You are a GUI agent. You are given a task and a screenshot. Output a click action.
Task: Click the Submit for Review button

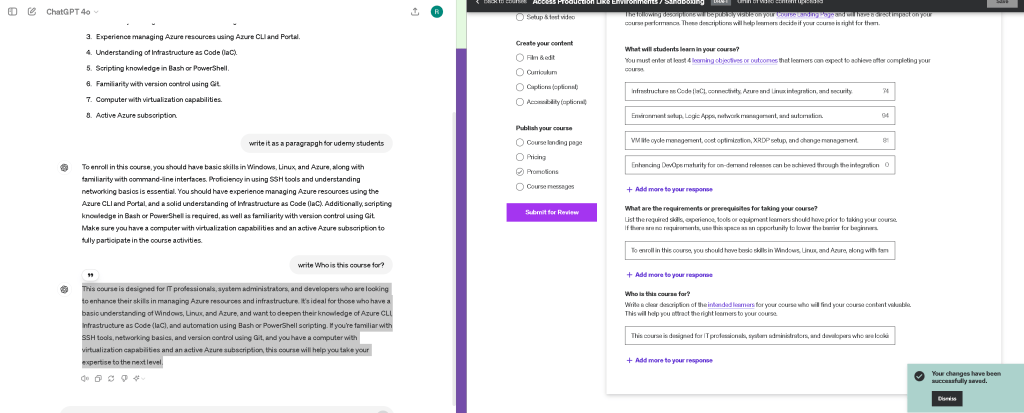pos(552,212)
